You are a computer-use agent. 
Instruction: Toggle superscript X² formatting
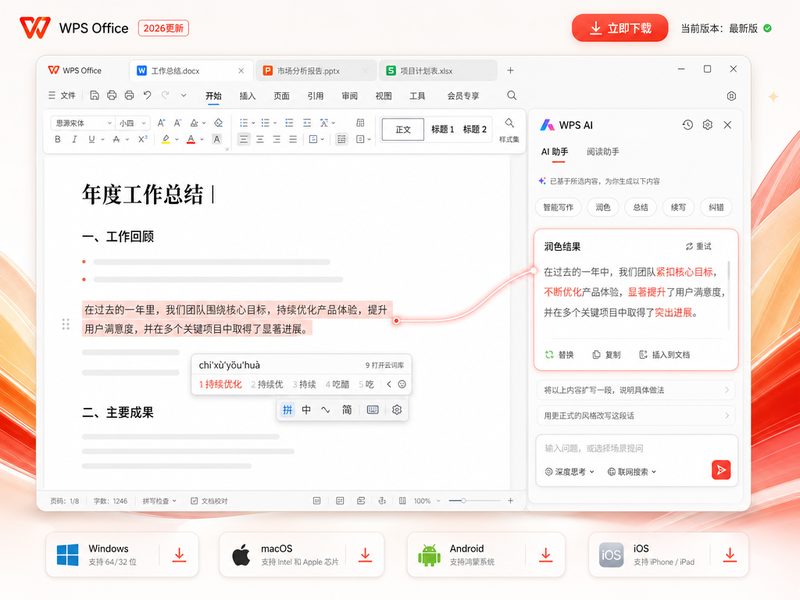click(x=143, y=139)
